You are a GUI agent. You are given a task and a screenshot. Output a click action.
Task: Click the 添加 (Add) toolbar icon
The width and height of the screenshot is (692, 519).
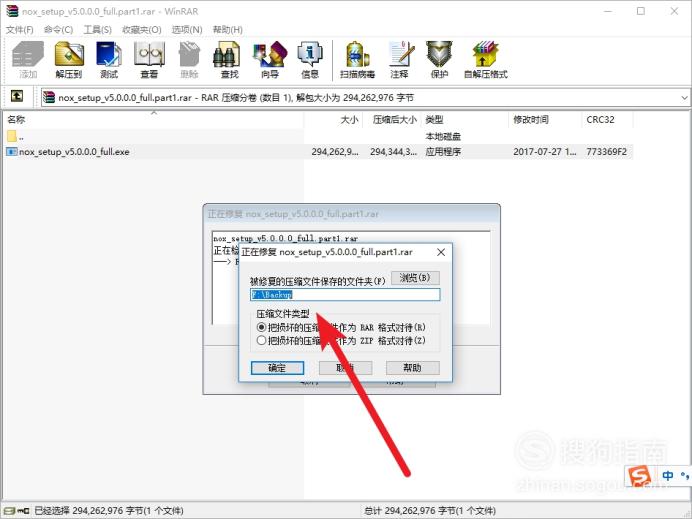tap(28, 60)
